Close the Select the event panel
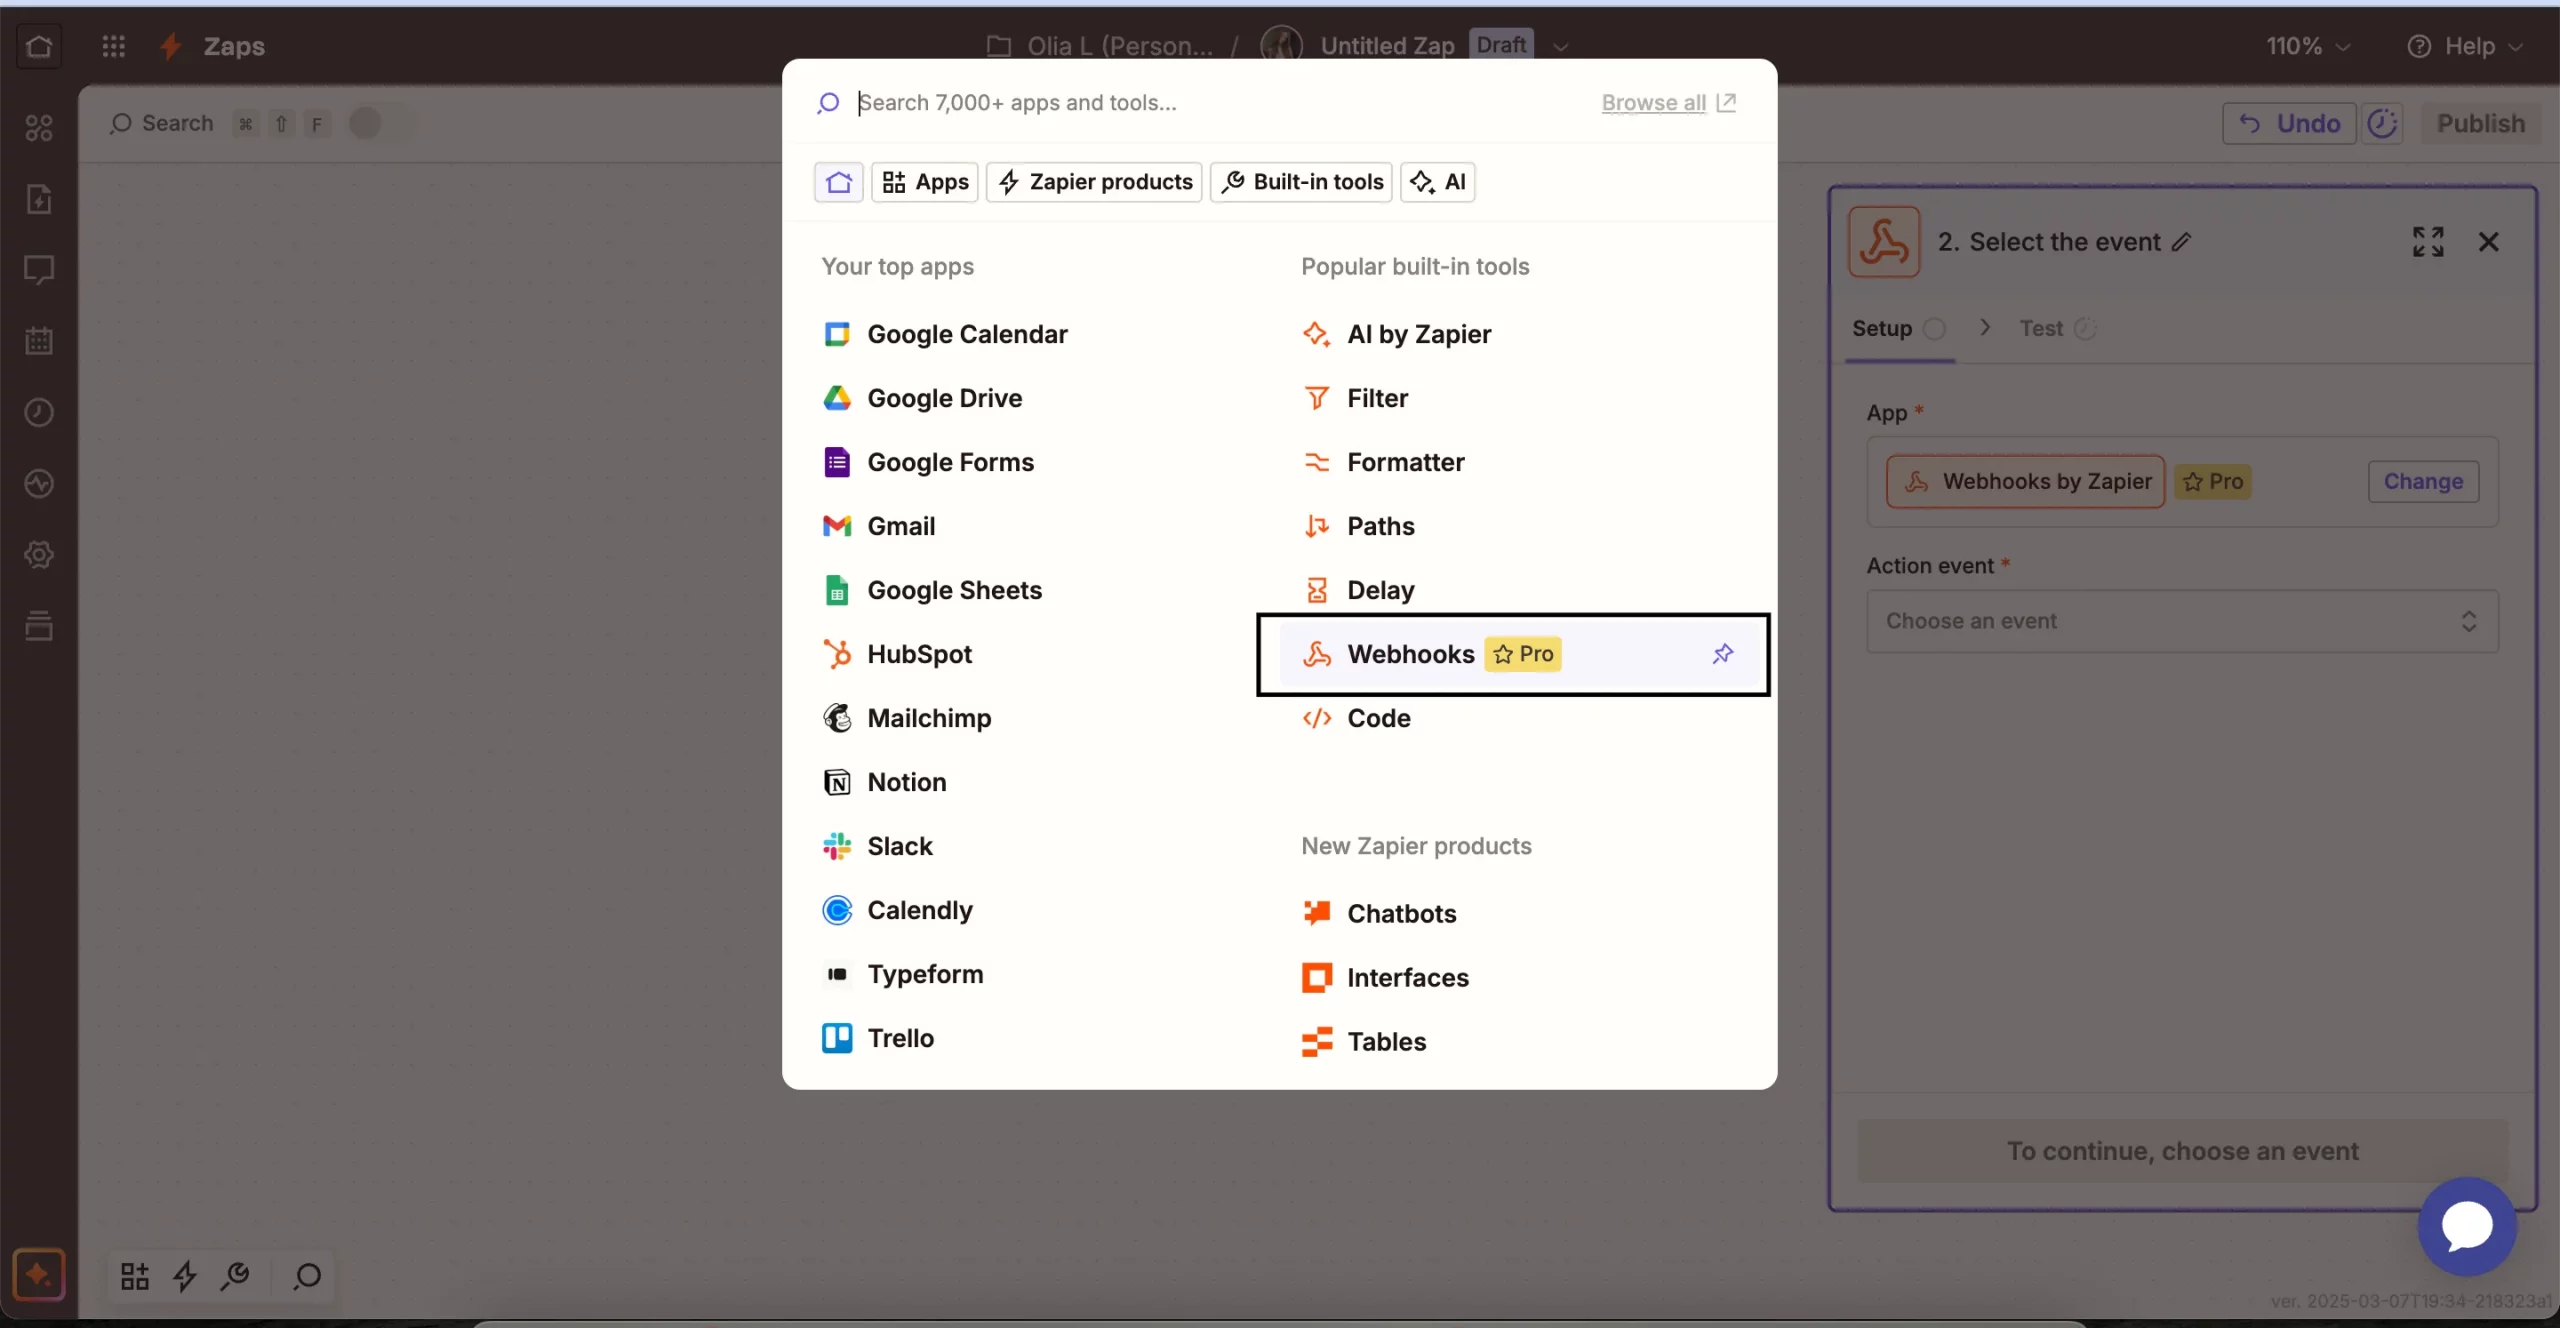Screen dimensions: 2560x1328 pos(2489,242)
